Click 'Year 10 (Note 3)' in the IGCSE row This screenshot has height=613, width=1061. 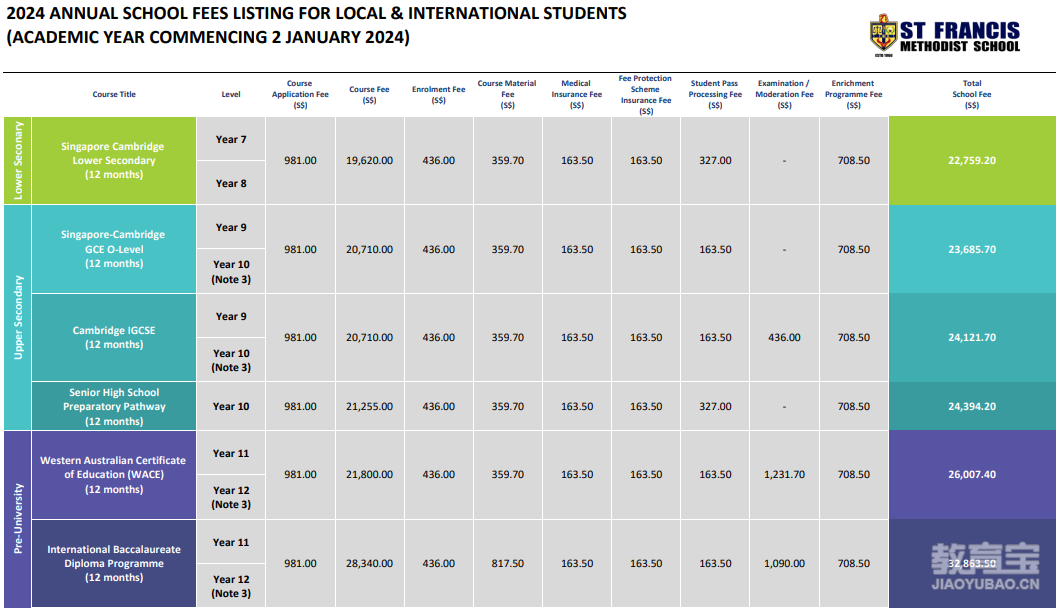click(231, 360)
